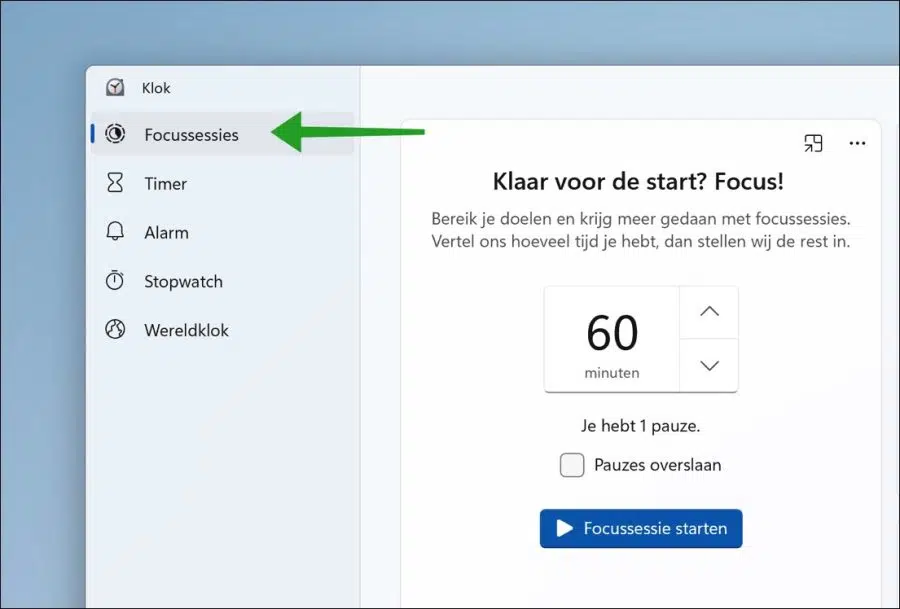900x609 pixels.
Task: Click the text 'Je hebt 1 pauze.'
Action: tap(641, 426)
